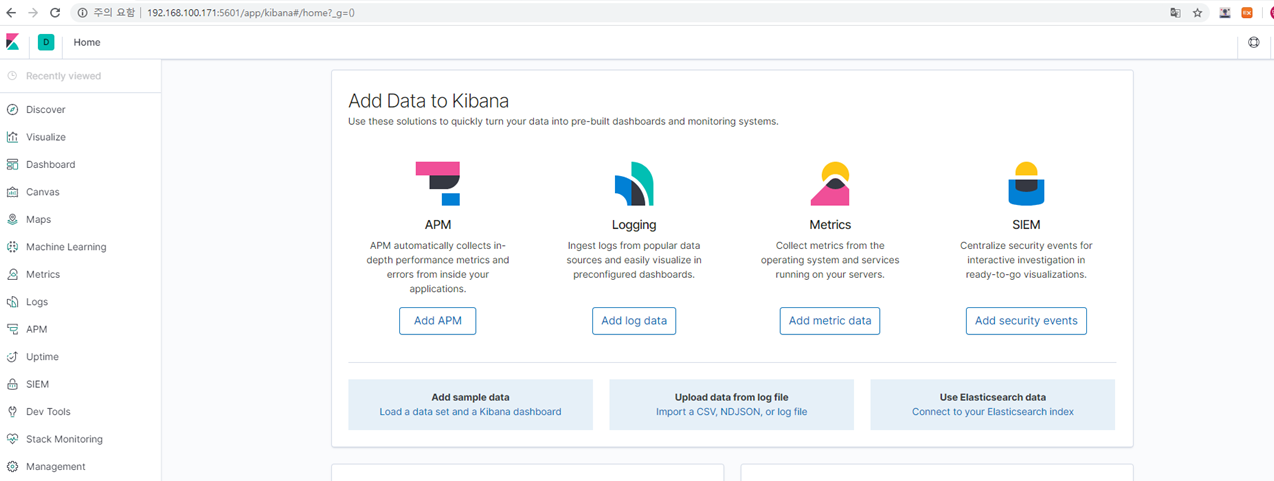
Task: Reload the page with refresh icon
Action: (54, 13)
